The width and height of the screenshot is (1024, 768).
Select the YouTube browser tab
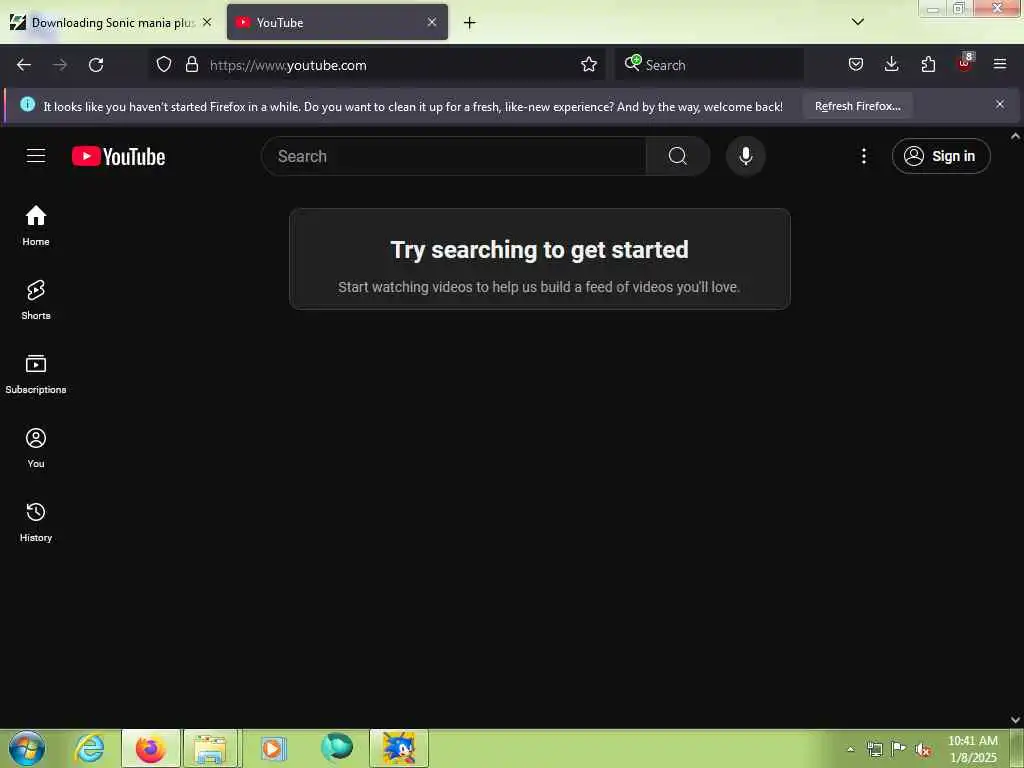[x=338, y=23]
